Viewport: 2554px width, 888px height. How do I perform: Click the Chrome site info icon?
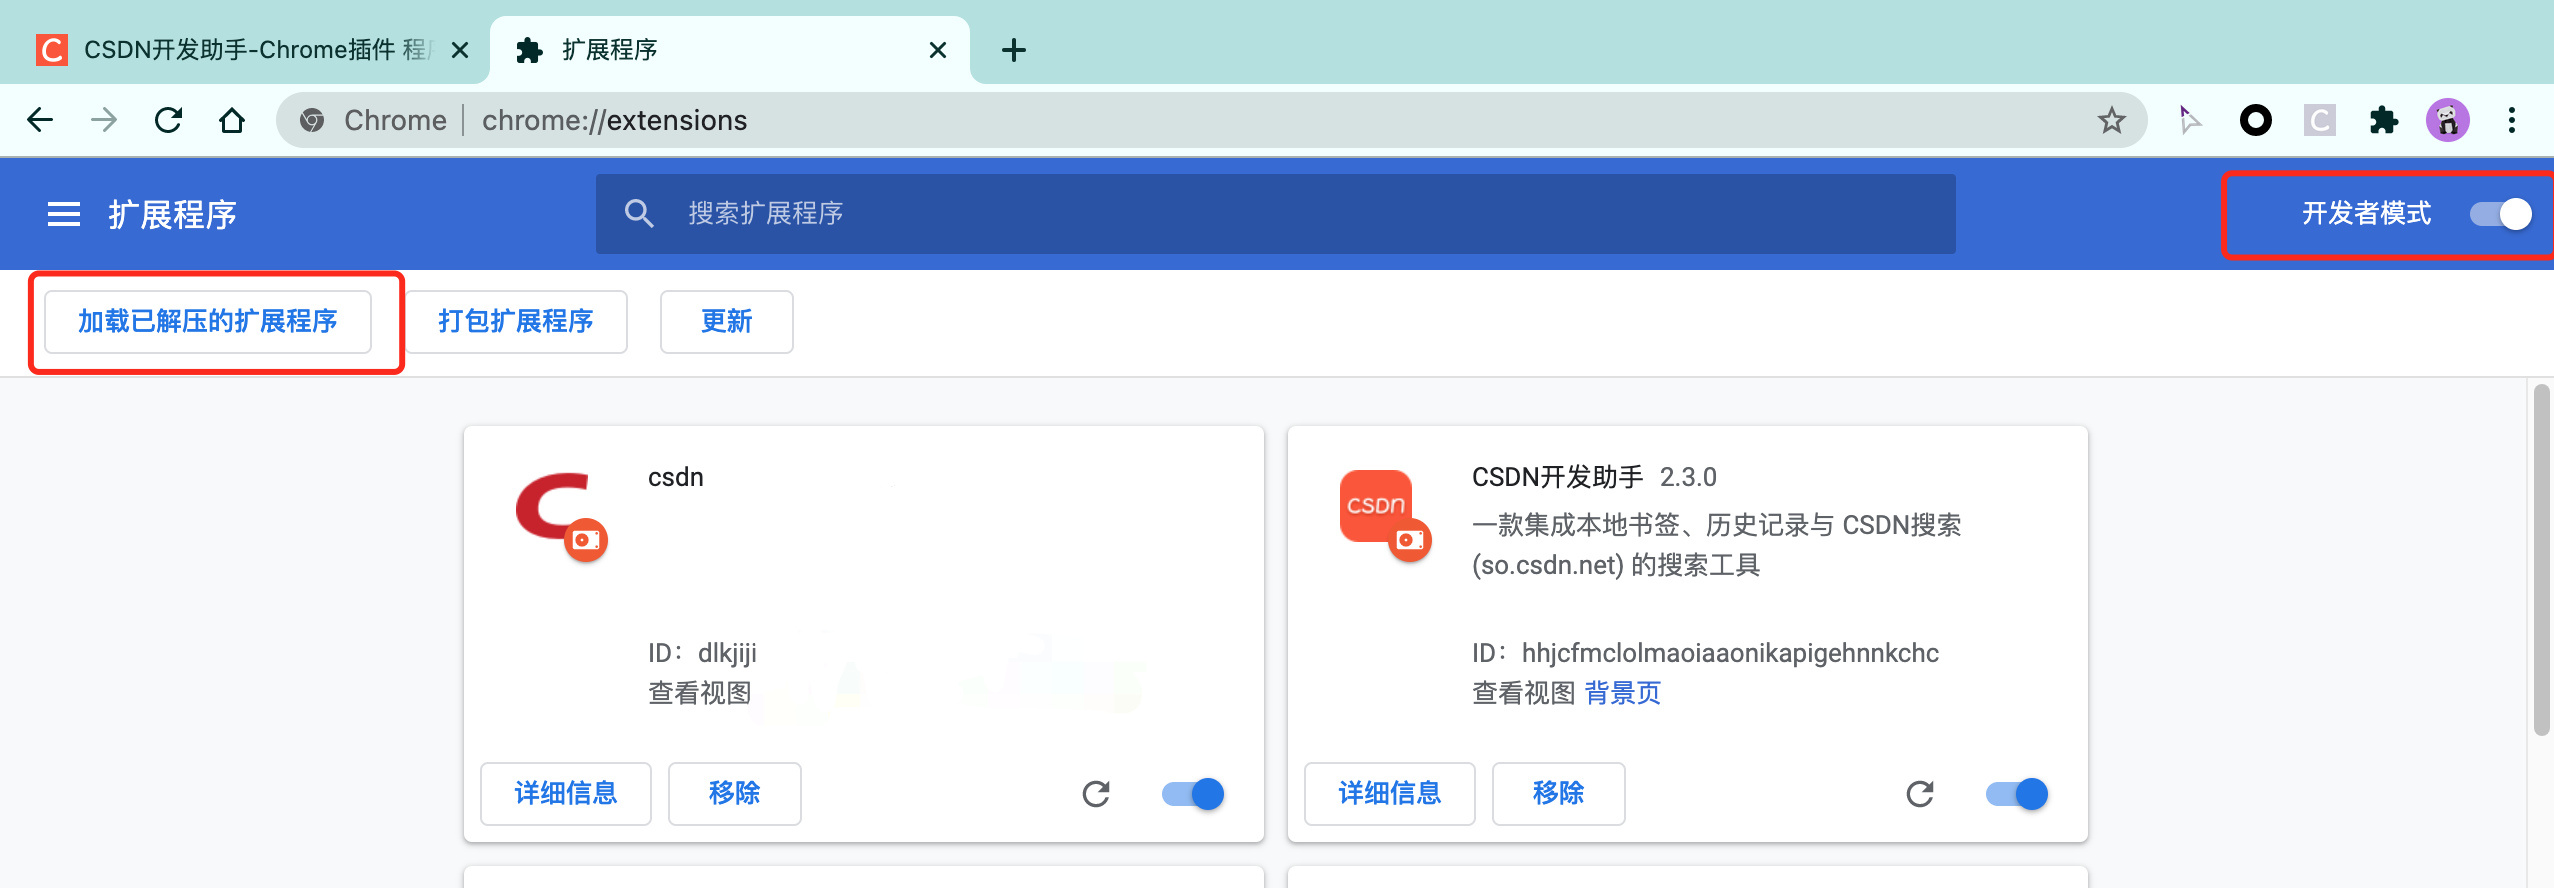click(312, 120)
